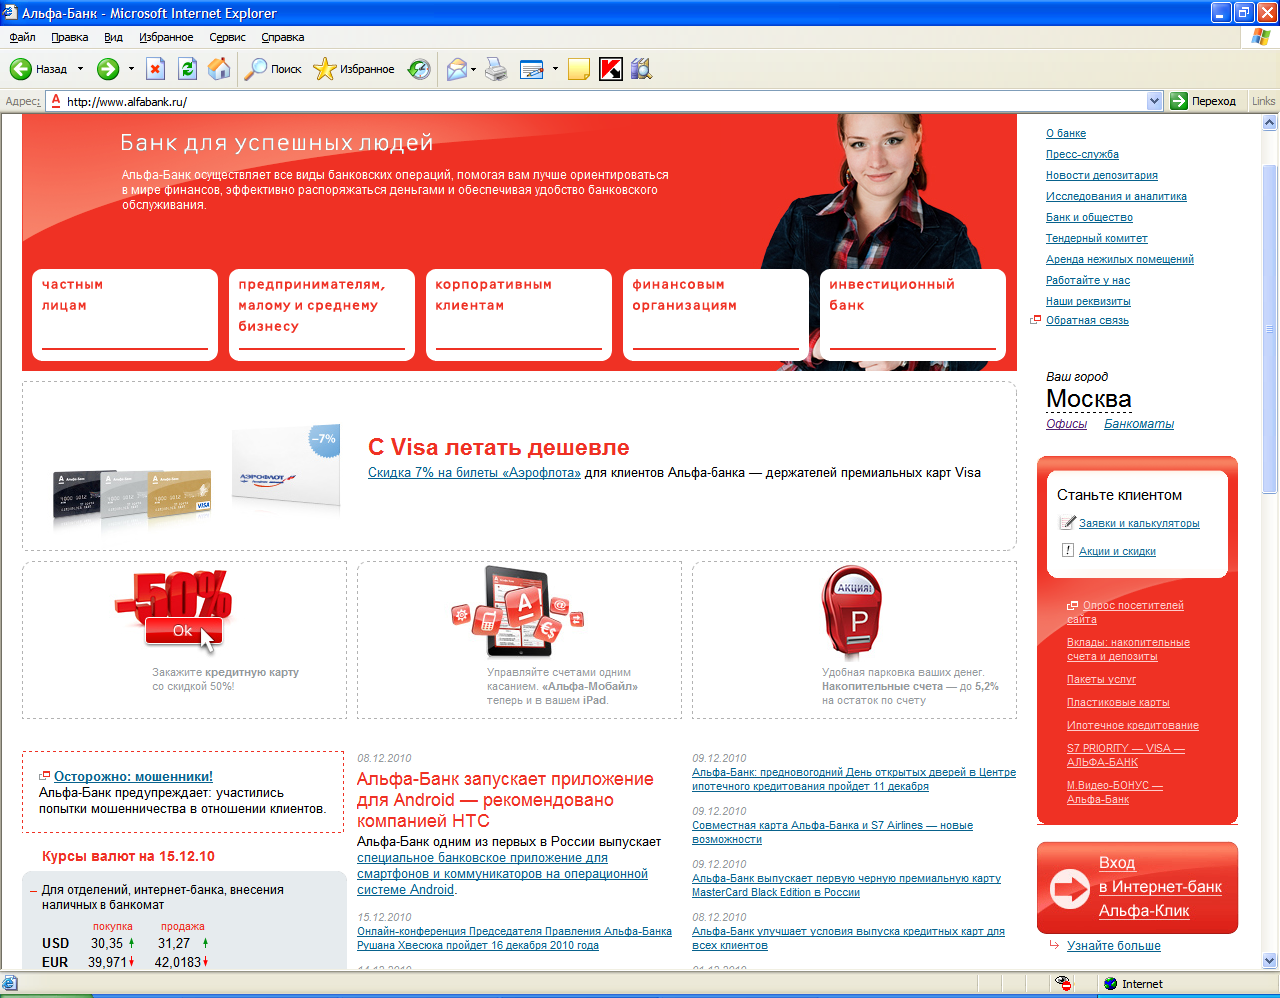Screen dimensions: 1280x998
Task: Click the Mail envelope toolbar icon
Action: 457,69
